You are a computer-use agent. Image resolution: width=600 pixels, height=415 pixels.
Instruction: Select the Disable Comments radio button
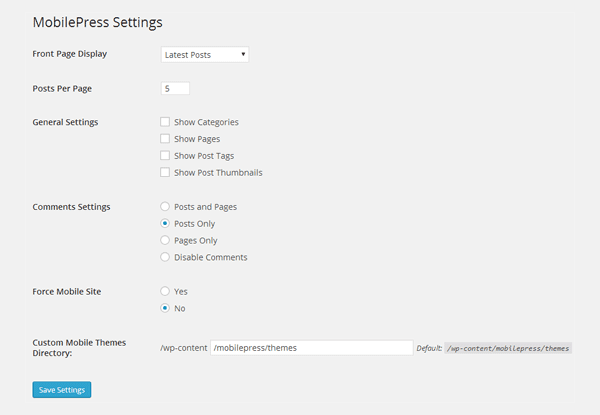coord(165,257)
